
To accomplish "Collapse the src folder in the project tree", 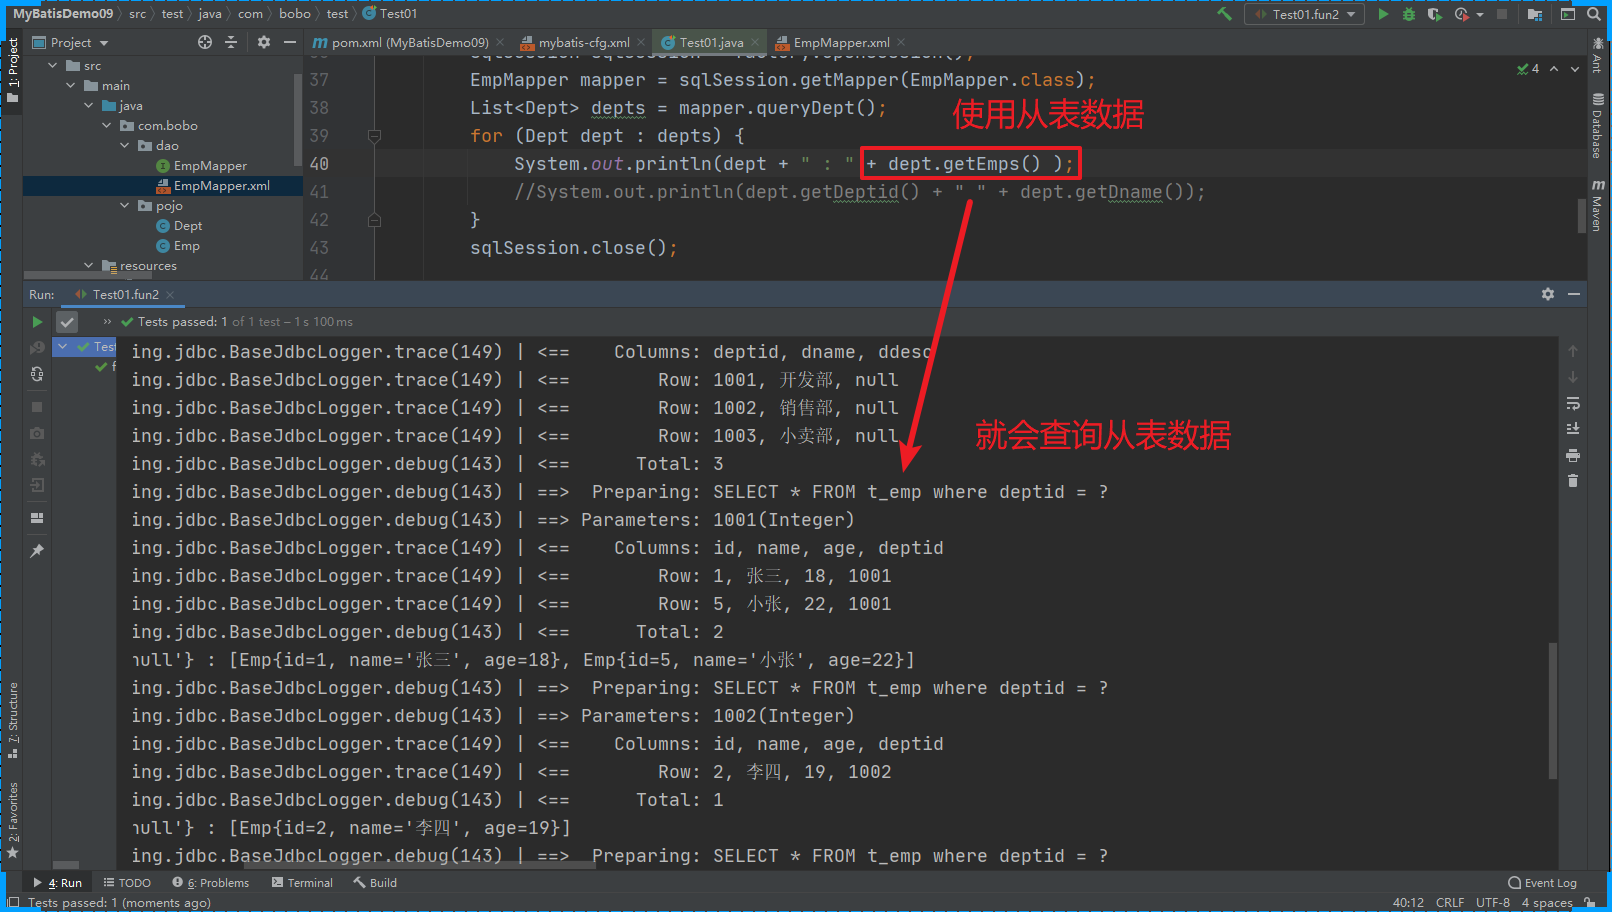I will (x=53, y=65).
